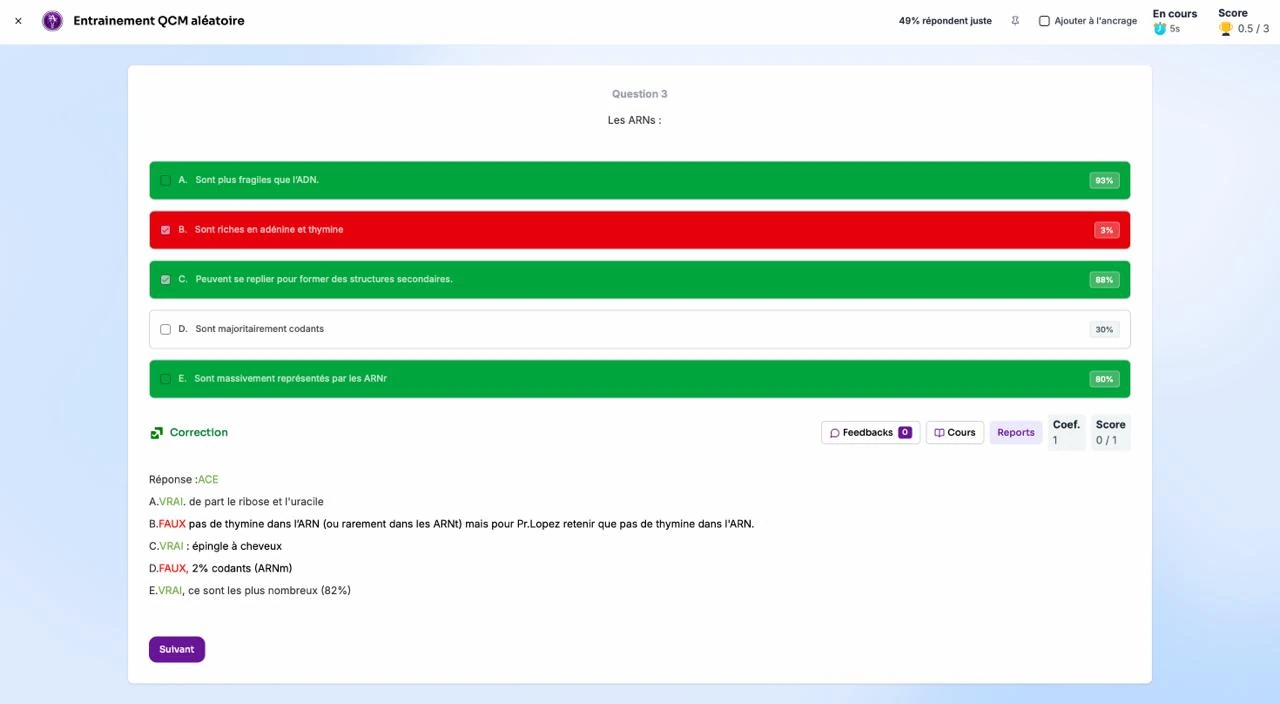1280x704 pixels.
Task: Click explanation 'E.VRAI, ce sont les plus nombreux (82%)'
Action: point(250,591)
